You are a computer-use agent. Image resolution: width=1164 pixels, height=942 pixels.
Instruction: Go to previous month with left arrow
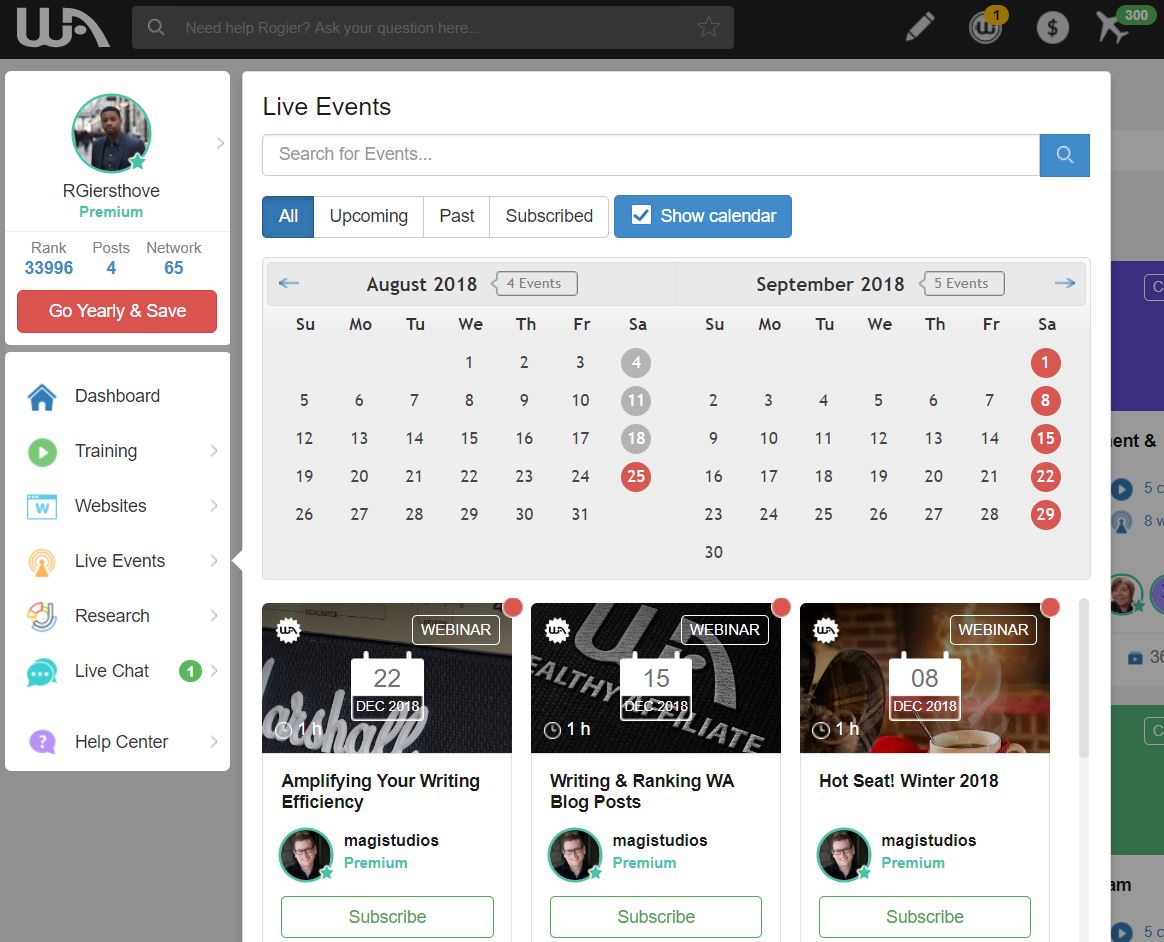[289, 283]
